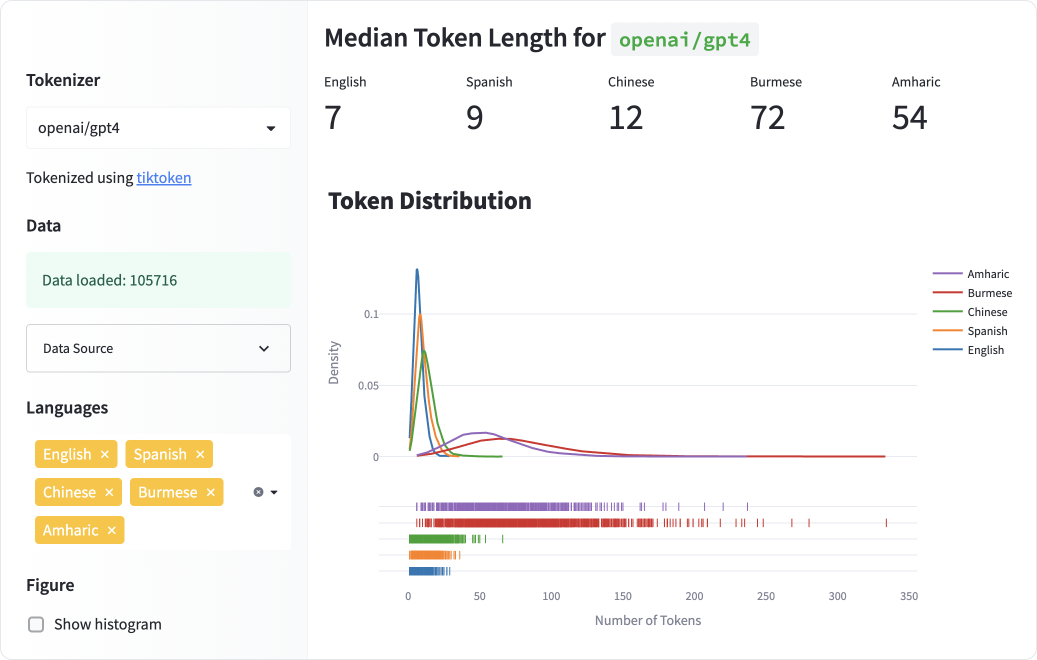
Task: Click the Data loaded: 105716 banner
Action: click(158, 280)
